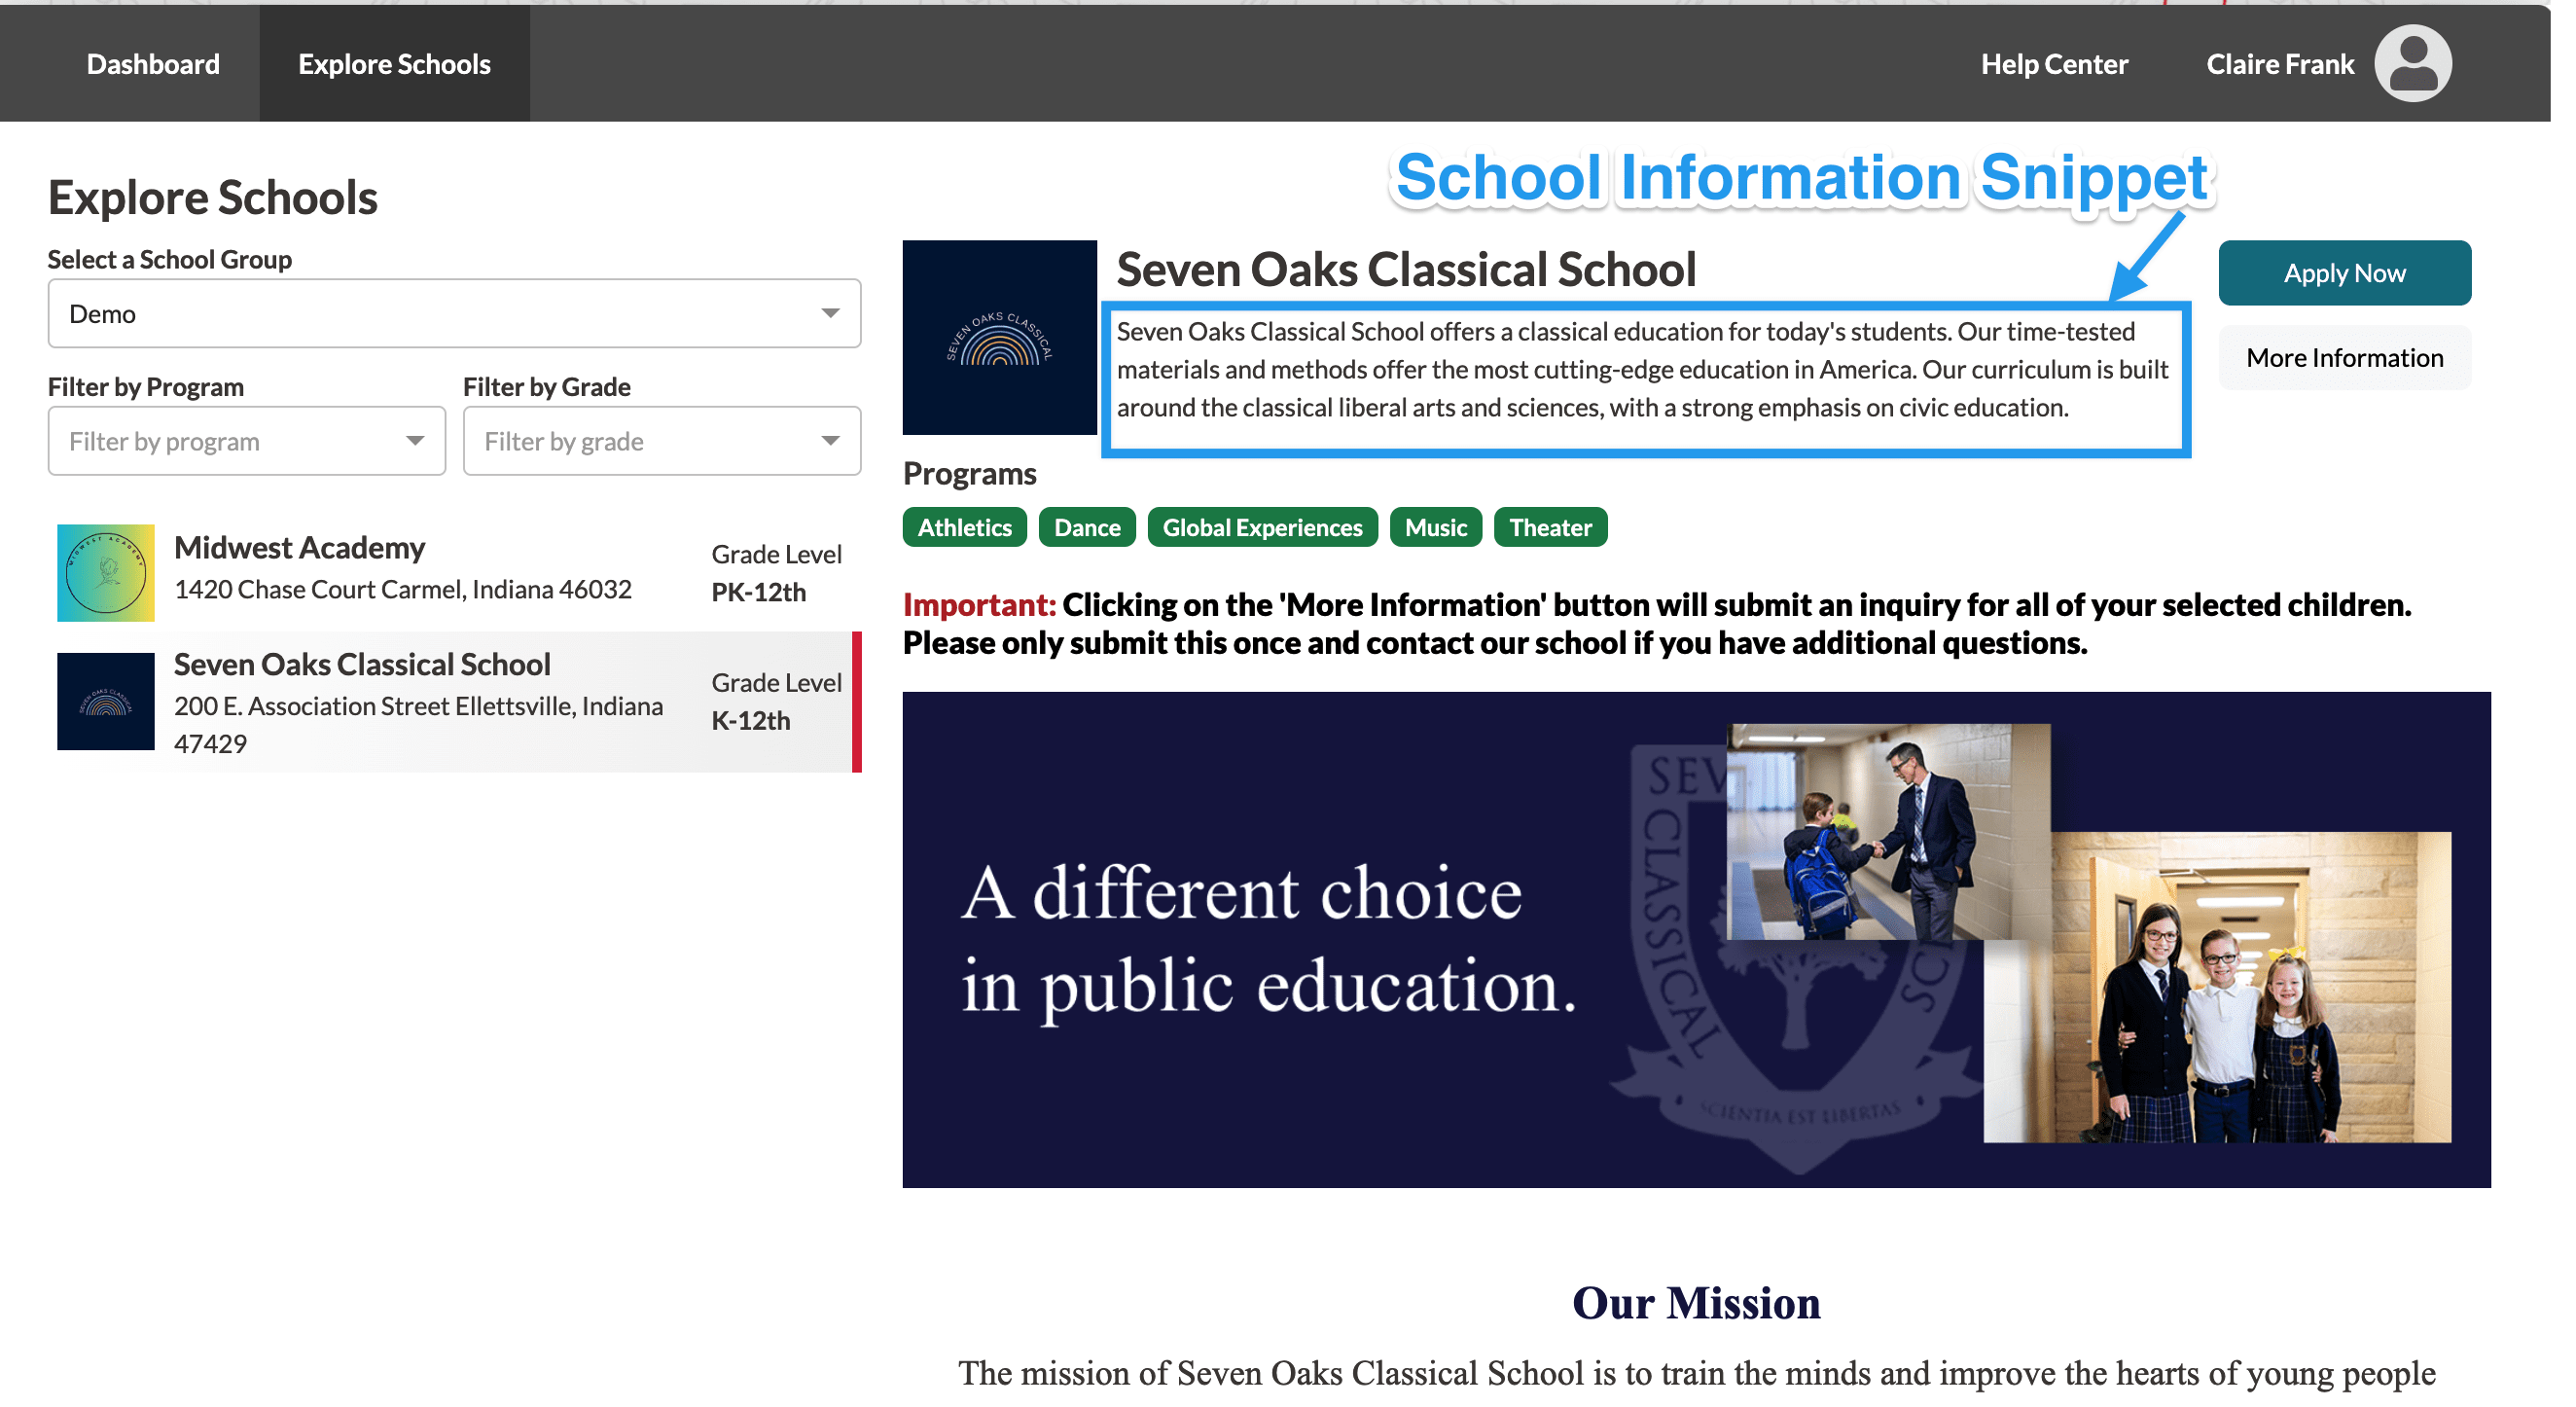Switch to the Explore Schools tab
Image resolution: width=2576 pixels, height=1407 pixels.
click(394, 64)
